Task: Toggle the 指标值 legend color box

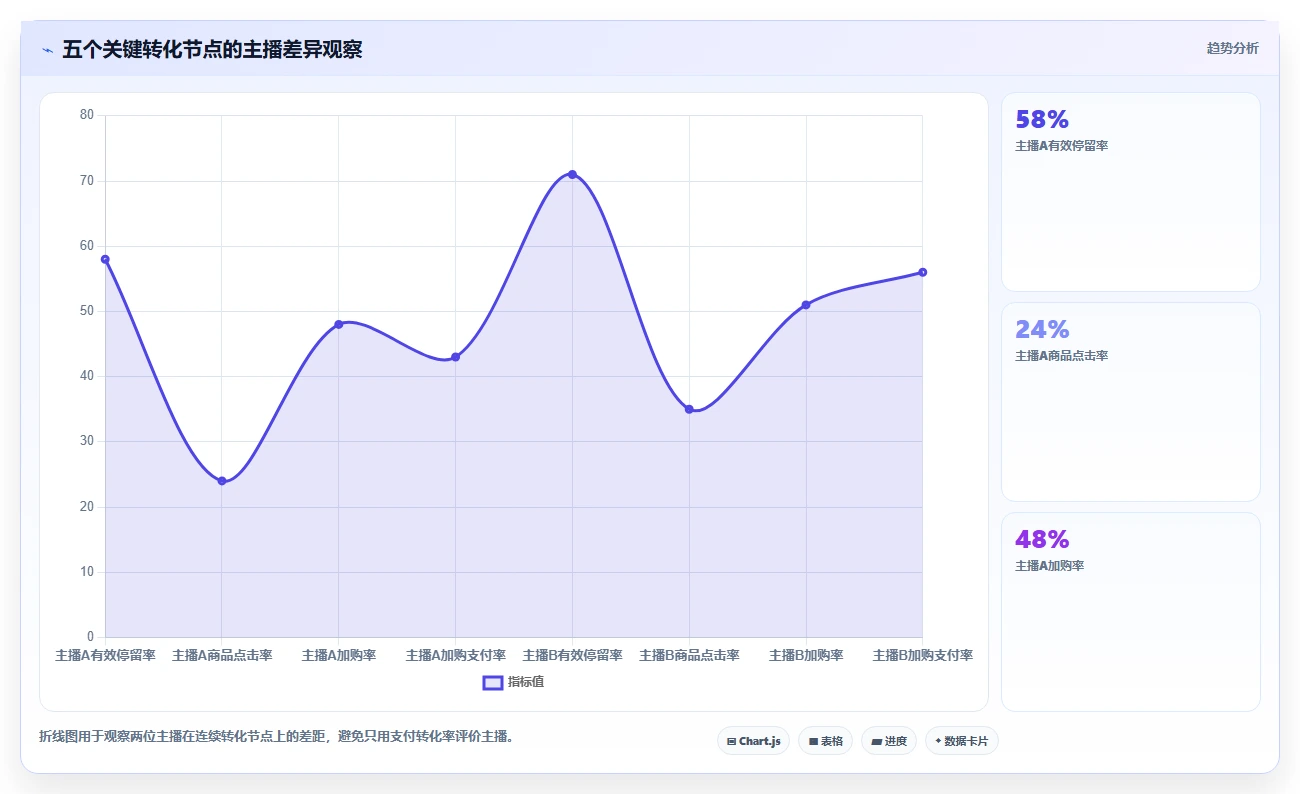Action: 493,682
